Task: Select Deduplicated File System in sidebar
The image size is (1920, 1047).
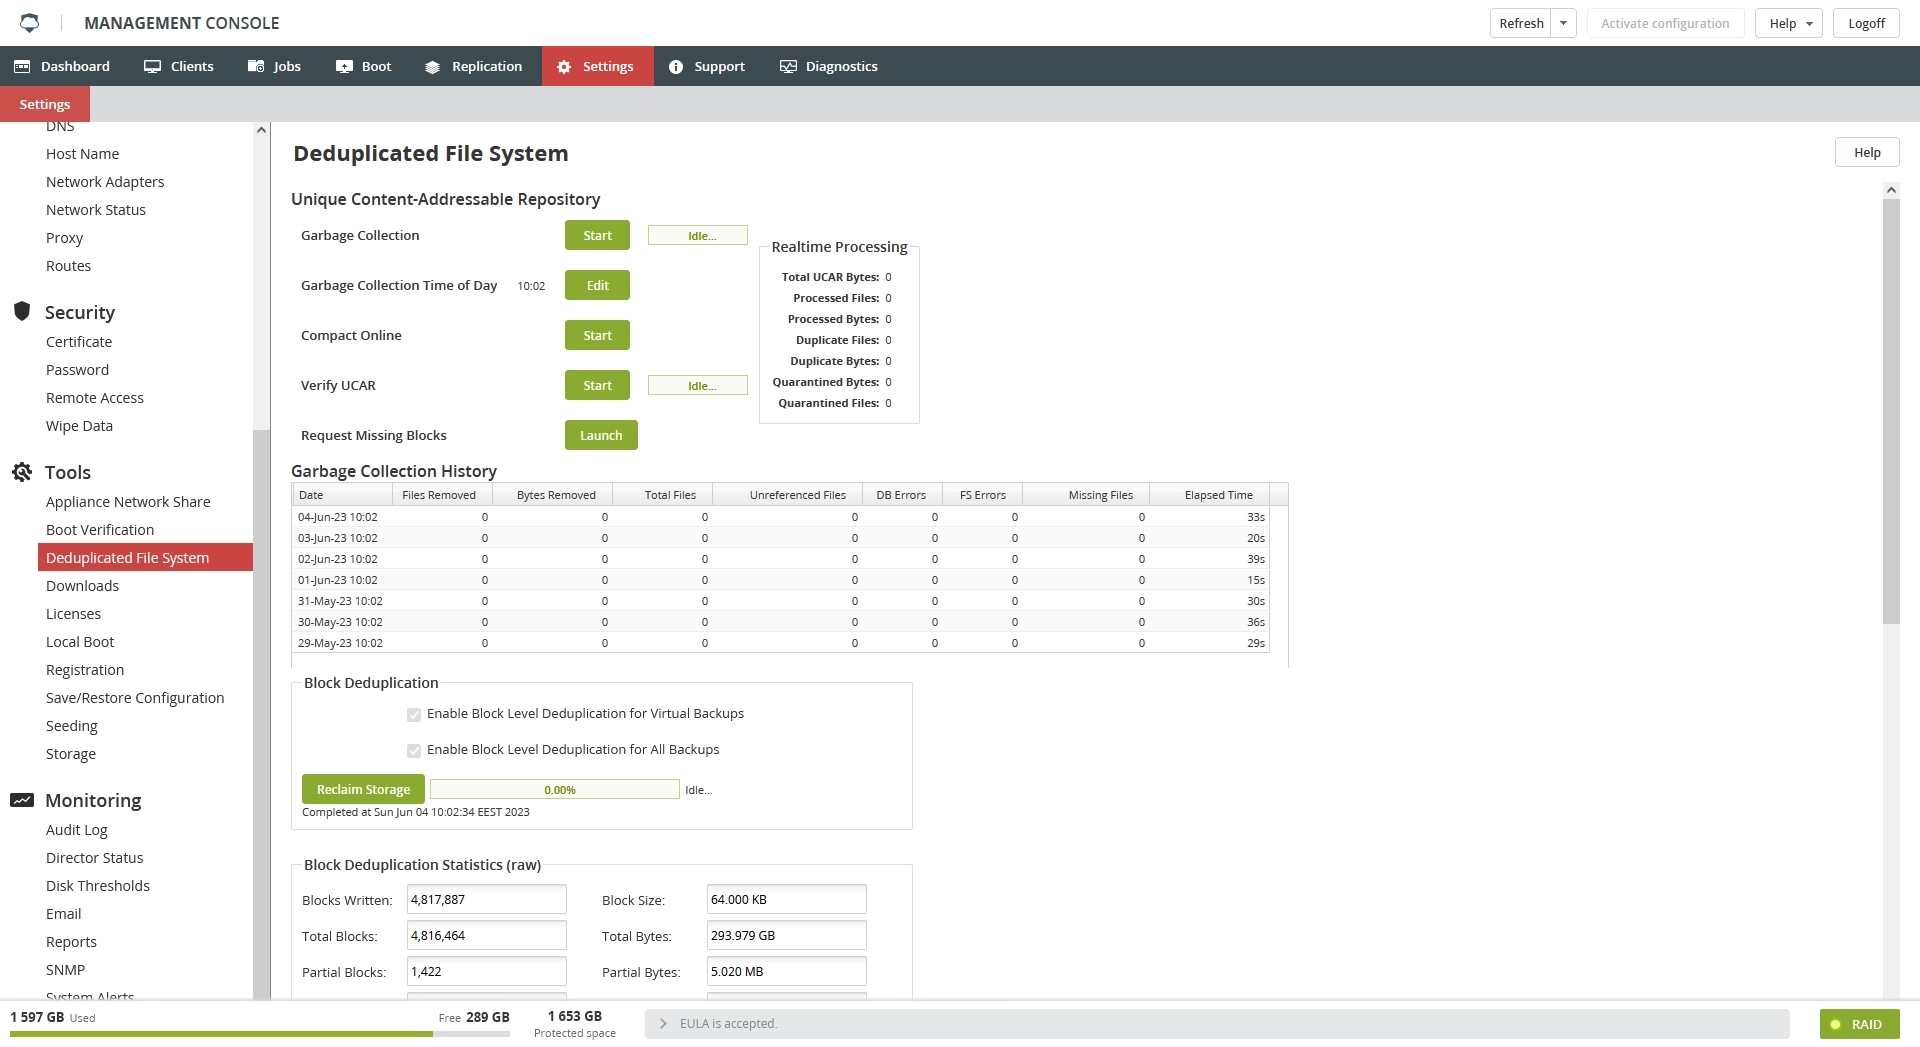Action: (x=145, y=557)
